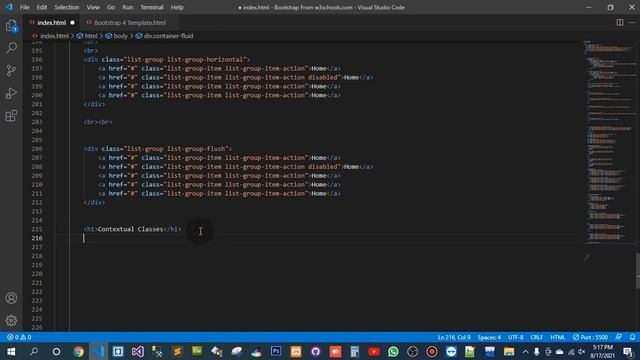Click the closing div tag on line 212
The image size is (640, 360).
click(94, 202)
